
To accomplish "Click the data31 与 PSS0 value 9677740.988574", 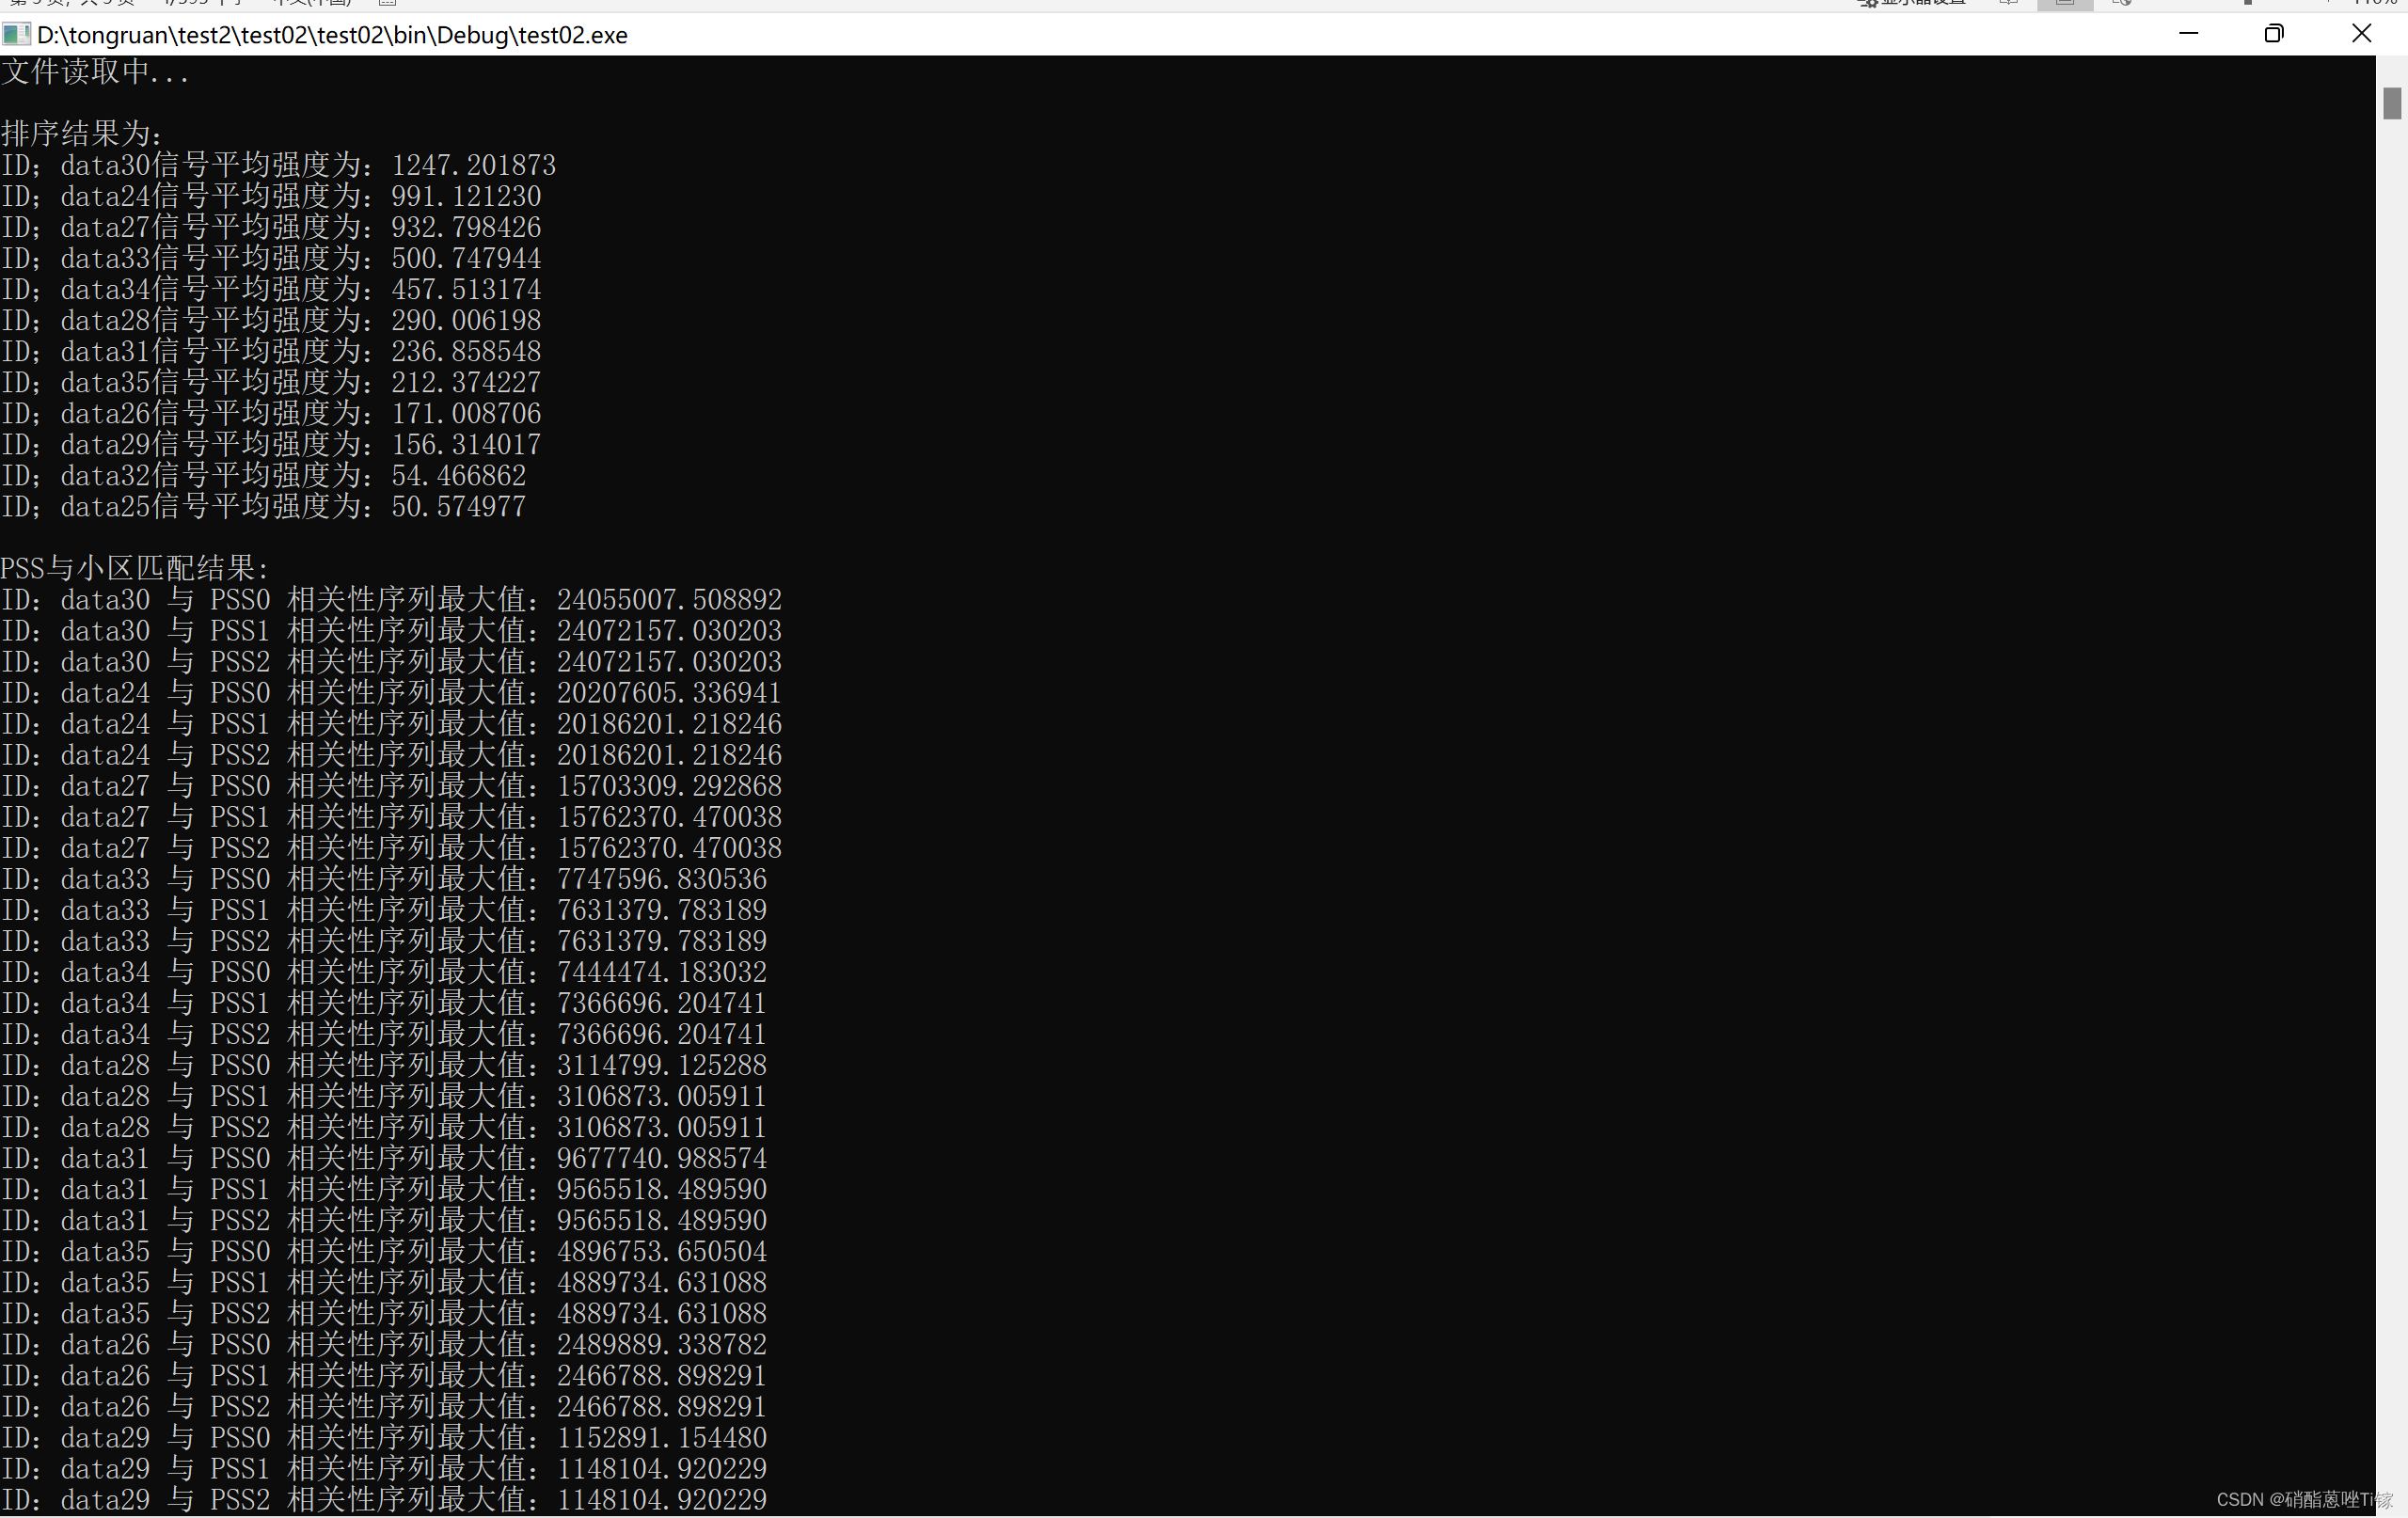I will (x=661, y=1158).
